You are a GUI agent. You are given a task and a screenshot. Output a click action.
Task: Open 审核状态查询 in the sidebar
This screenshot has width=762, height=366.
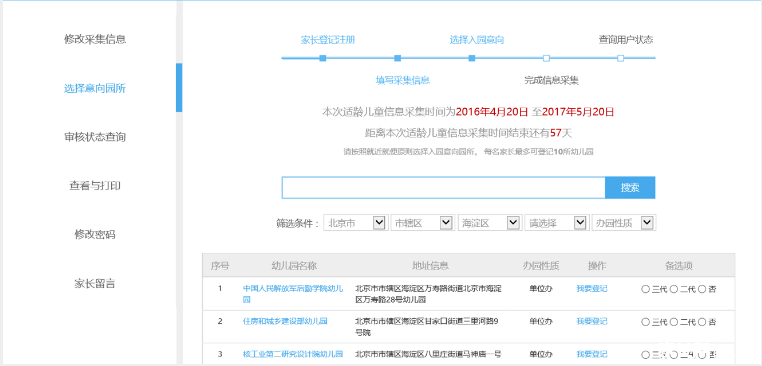click(x=95, y=137)
